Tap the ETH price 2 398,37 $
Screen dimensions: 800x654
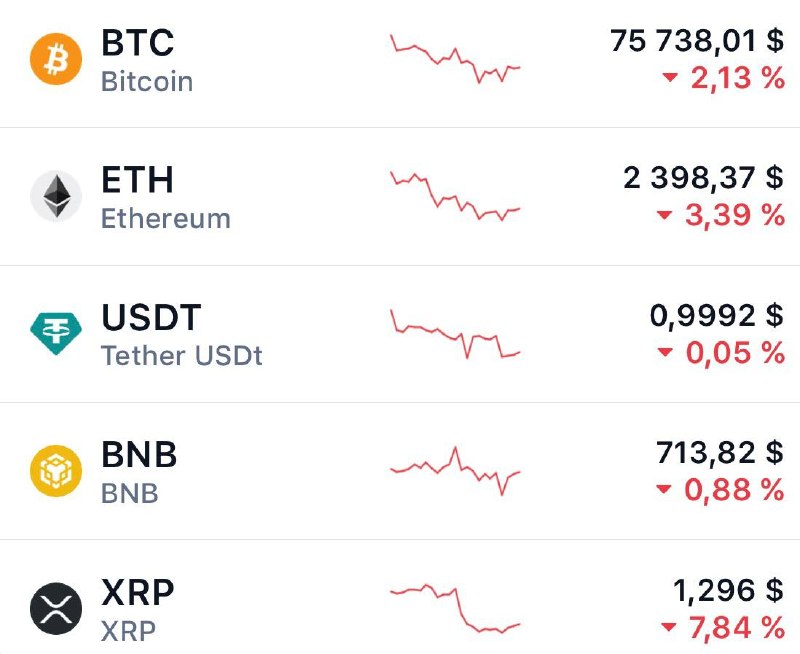click(x=704, y=178)
